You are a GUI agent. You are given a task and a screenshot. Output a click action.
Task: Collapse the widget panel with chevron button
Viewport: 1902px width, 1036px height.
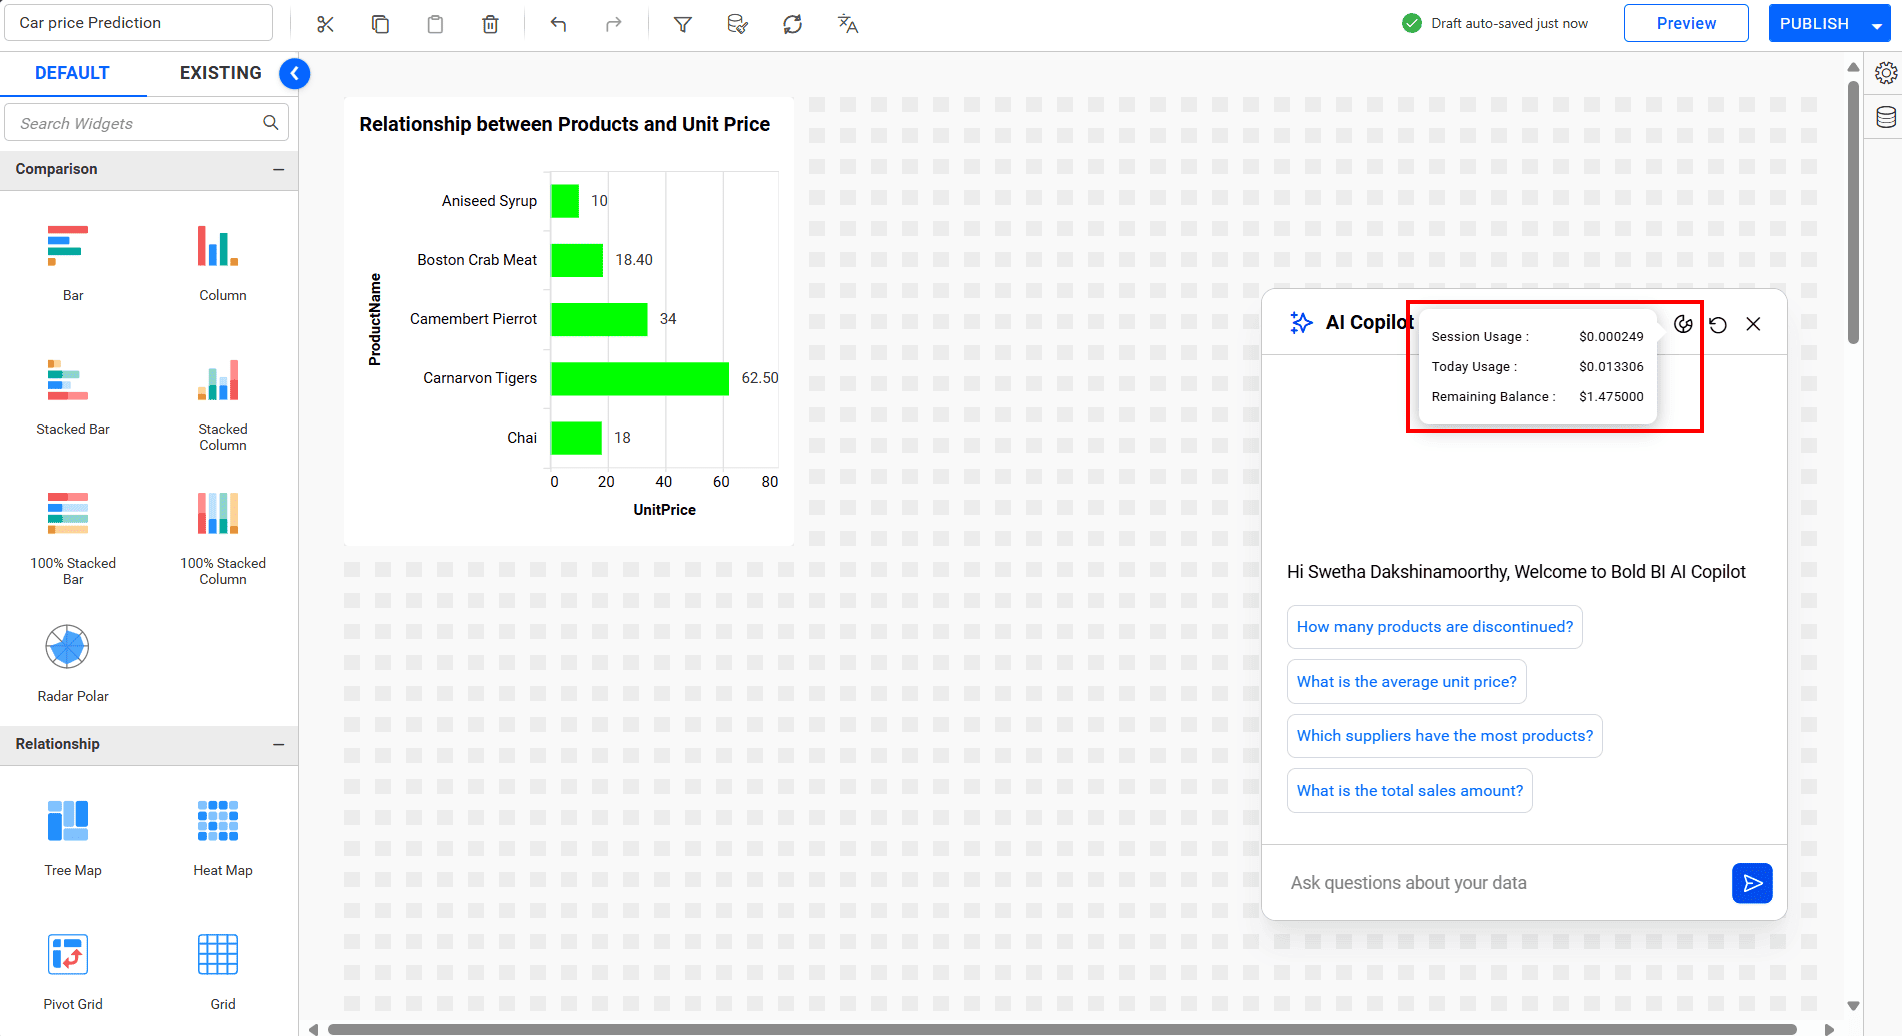pos(294,73)
